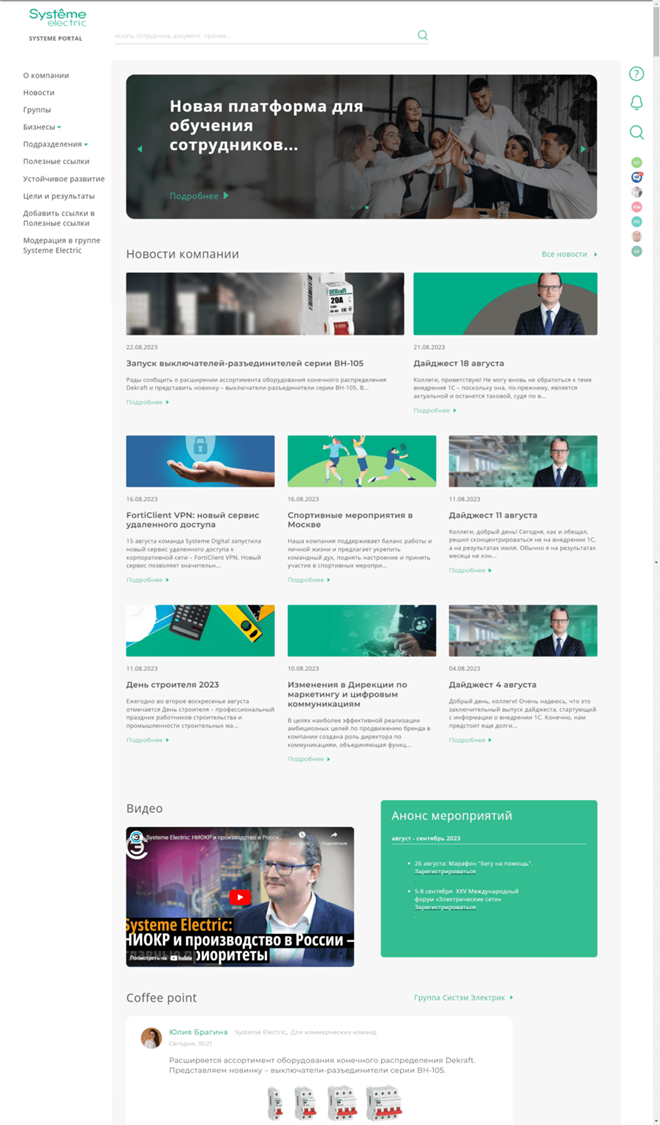Open FortiClient VPN news image

tap(200, 461)
